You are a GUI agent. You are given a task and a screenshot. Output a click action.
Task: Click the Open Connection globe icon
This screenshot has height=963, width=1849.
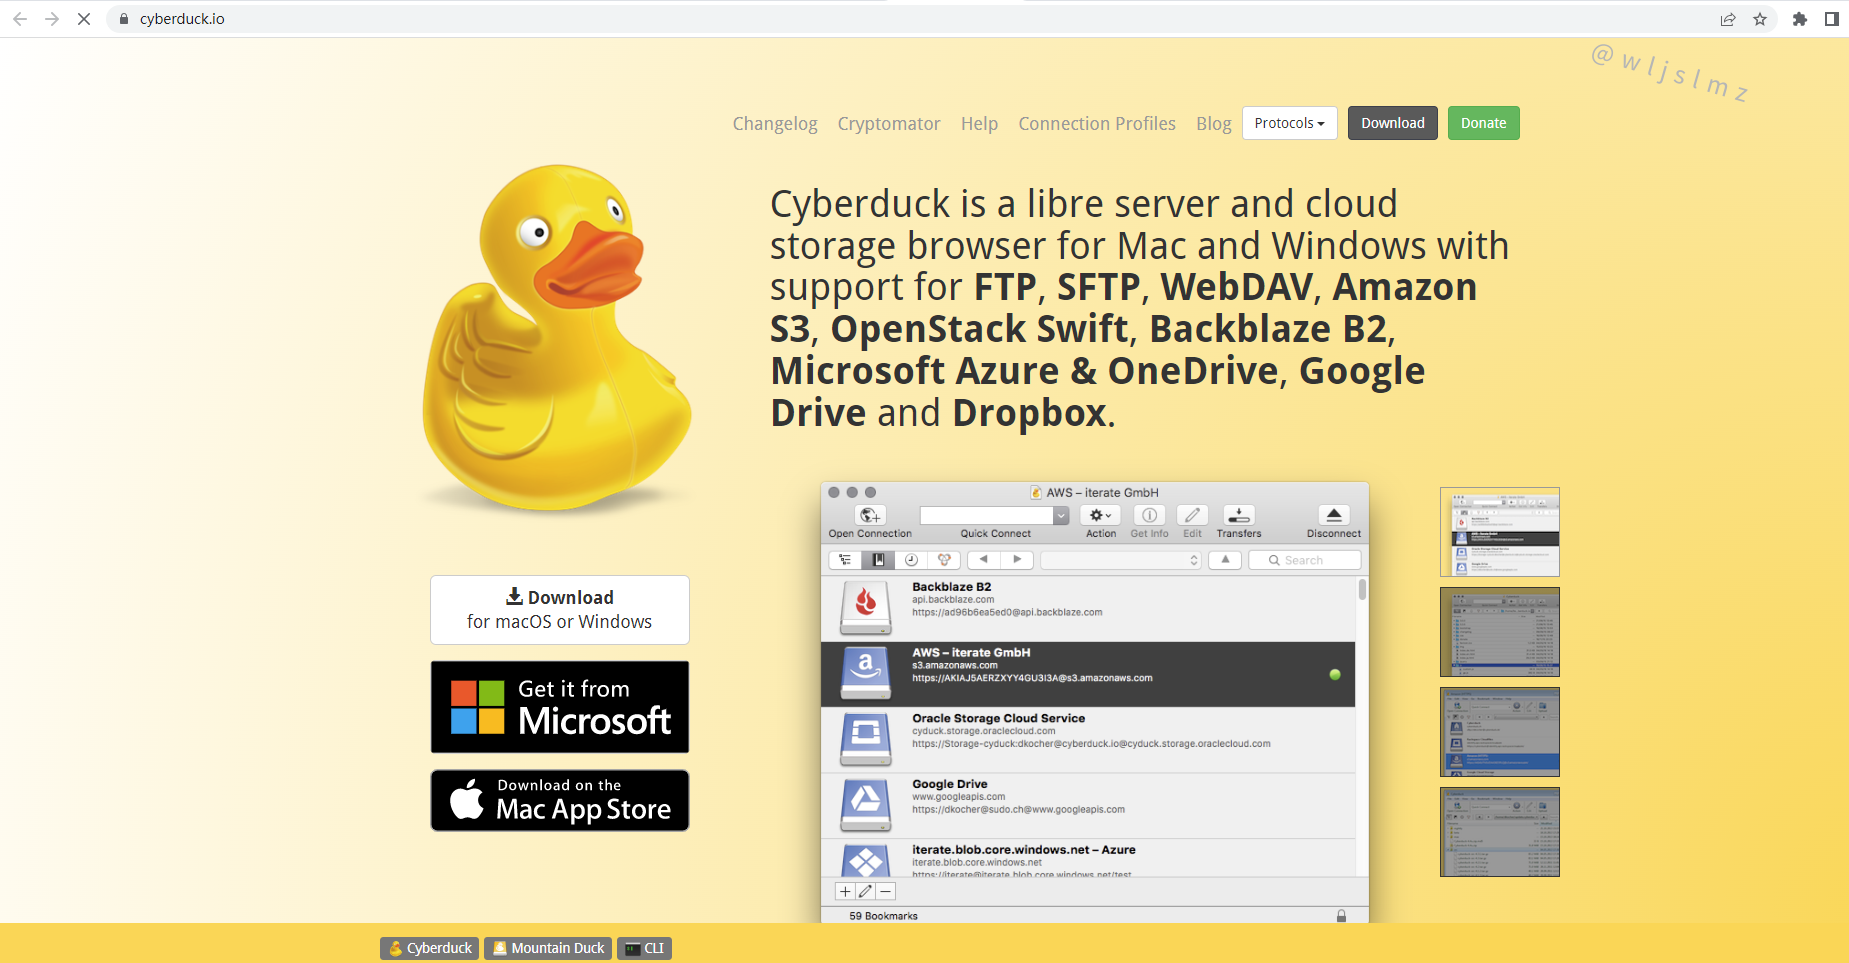pos(870,515)
